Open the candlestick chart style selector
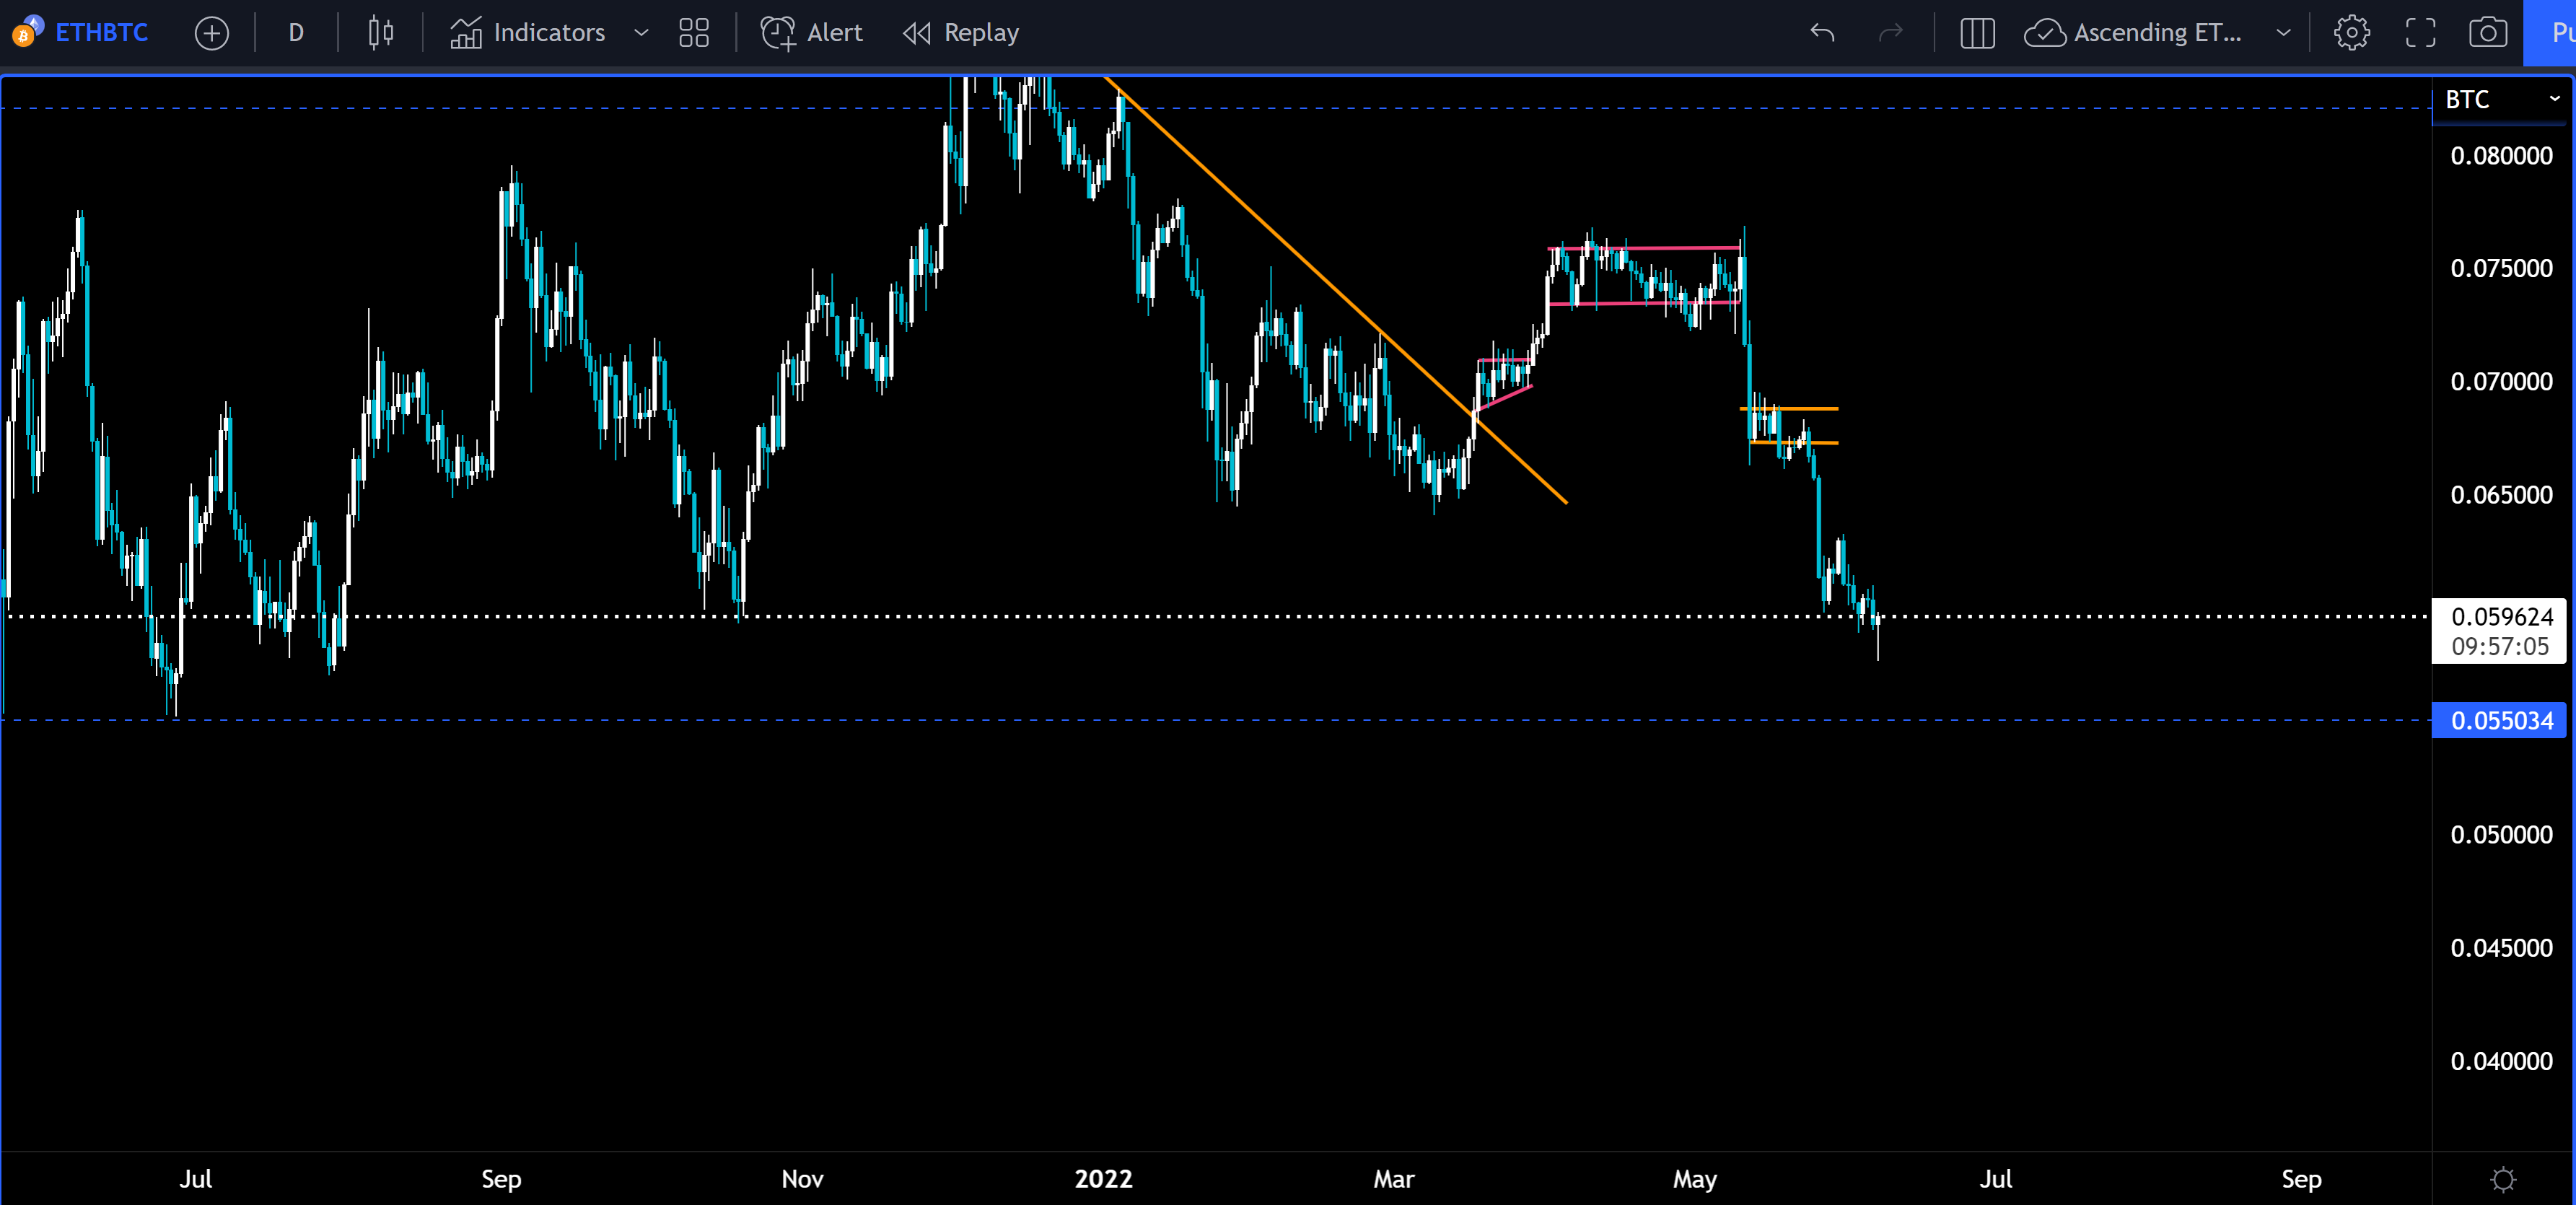This screenshot has width=2576, height=1205. coord(380,33)
